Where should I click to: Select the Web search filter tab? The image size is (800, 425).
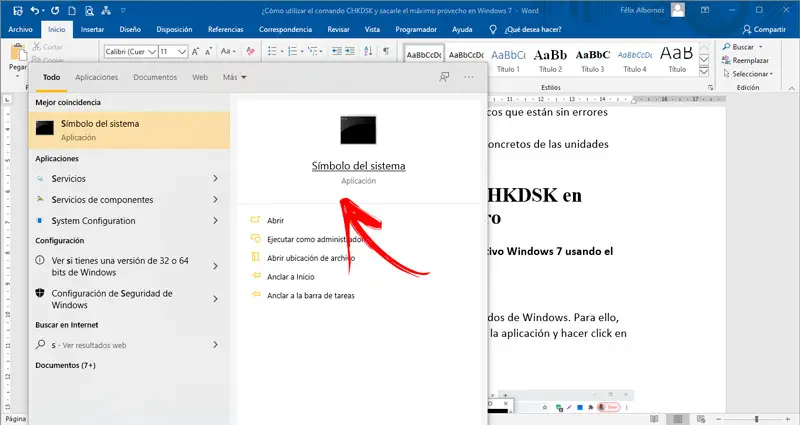click(200, 77)
